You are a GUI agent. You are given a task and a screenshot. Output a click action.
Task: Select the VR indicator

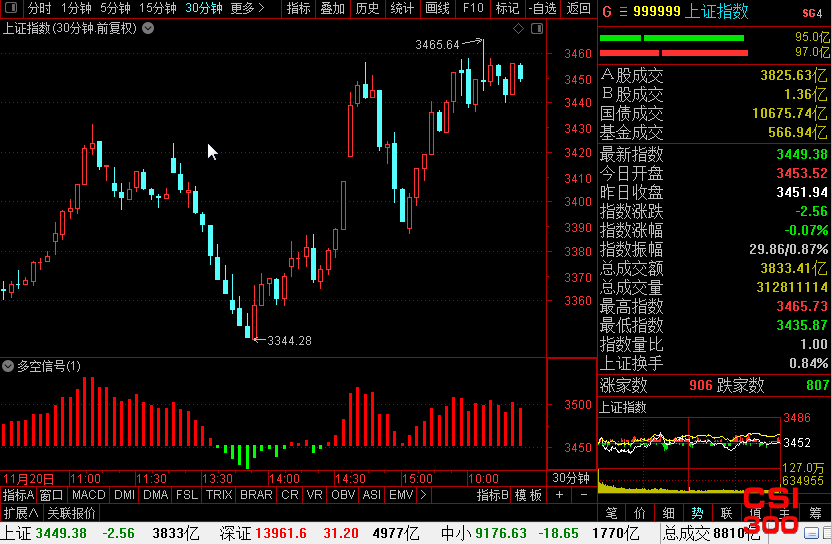(315, 495)
